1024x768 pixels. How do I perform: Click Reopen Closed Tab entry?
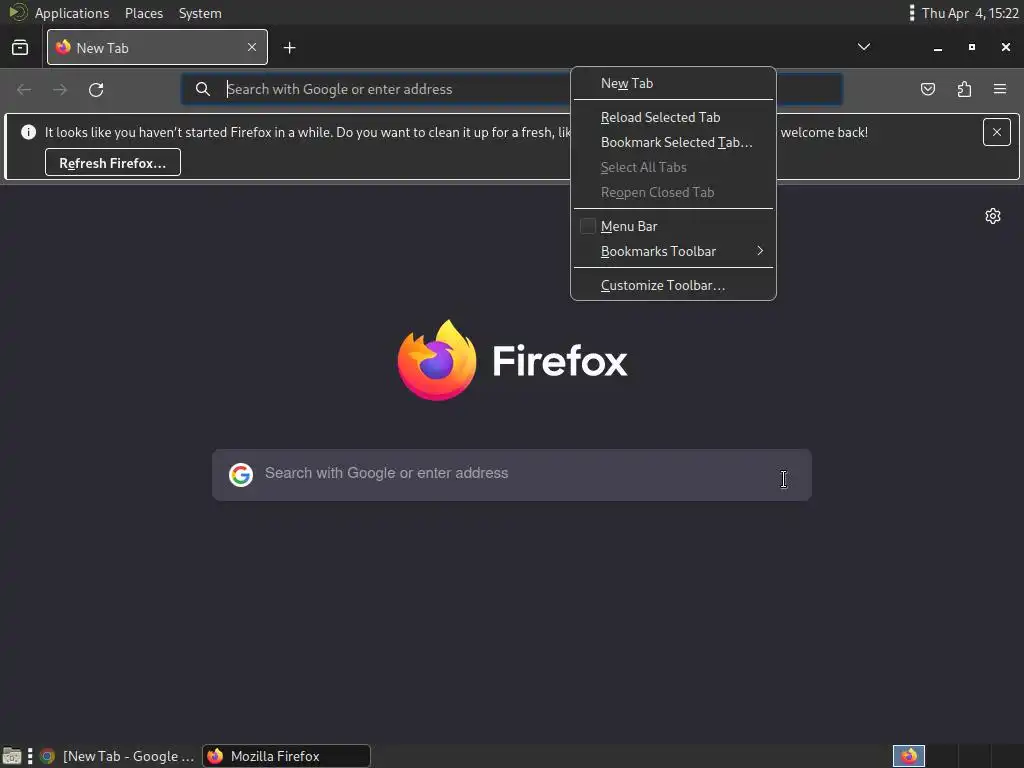point(673,193)
